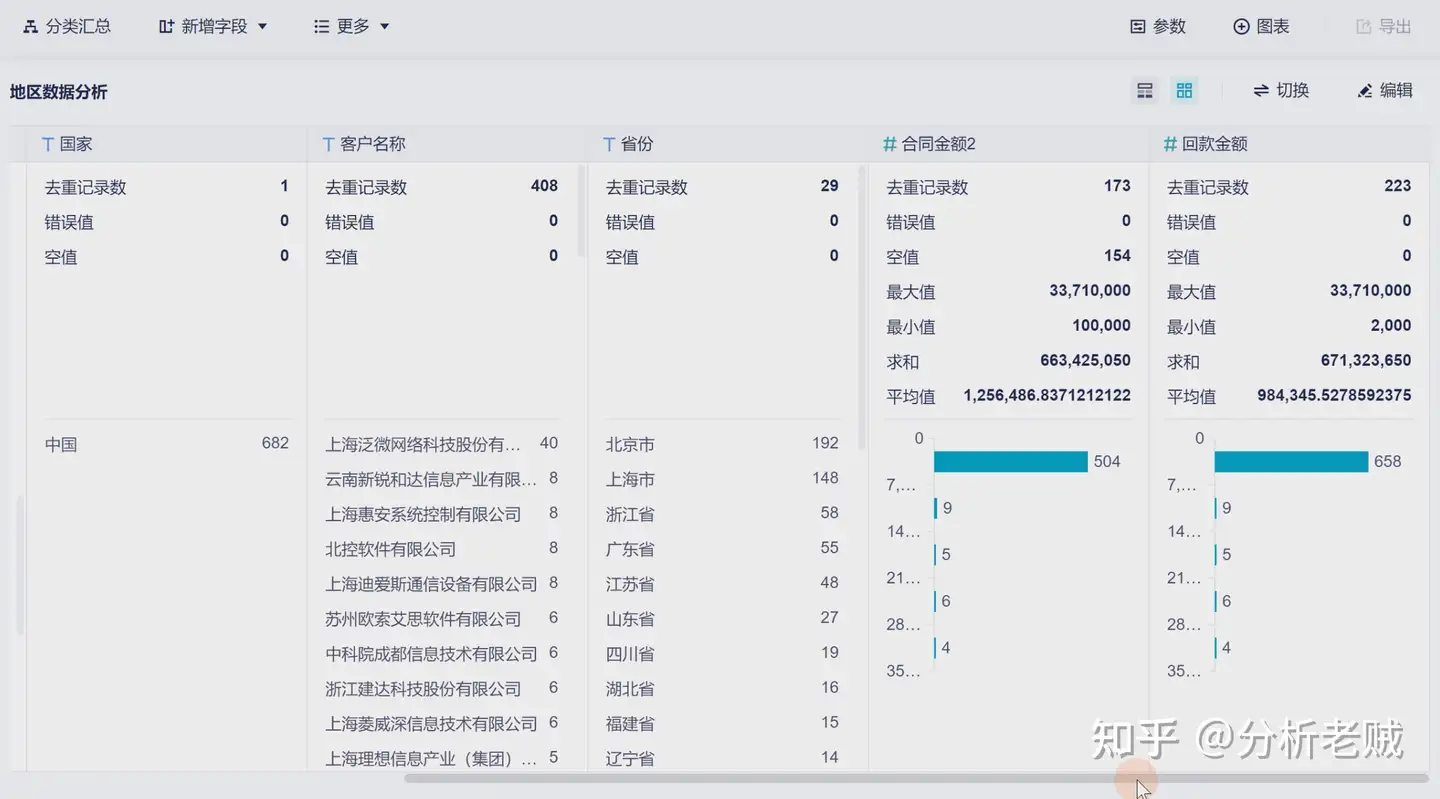Select 上海迪爱斯通信设备有限公司 row

click(x=441, y=584)
